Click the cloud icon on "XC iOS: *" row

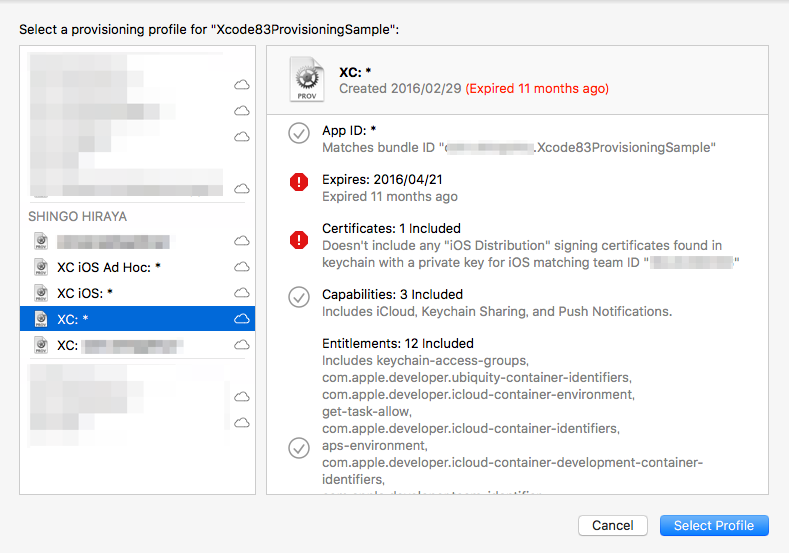tap(242, 292)
